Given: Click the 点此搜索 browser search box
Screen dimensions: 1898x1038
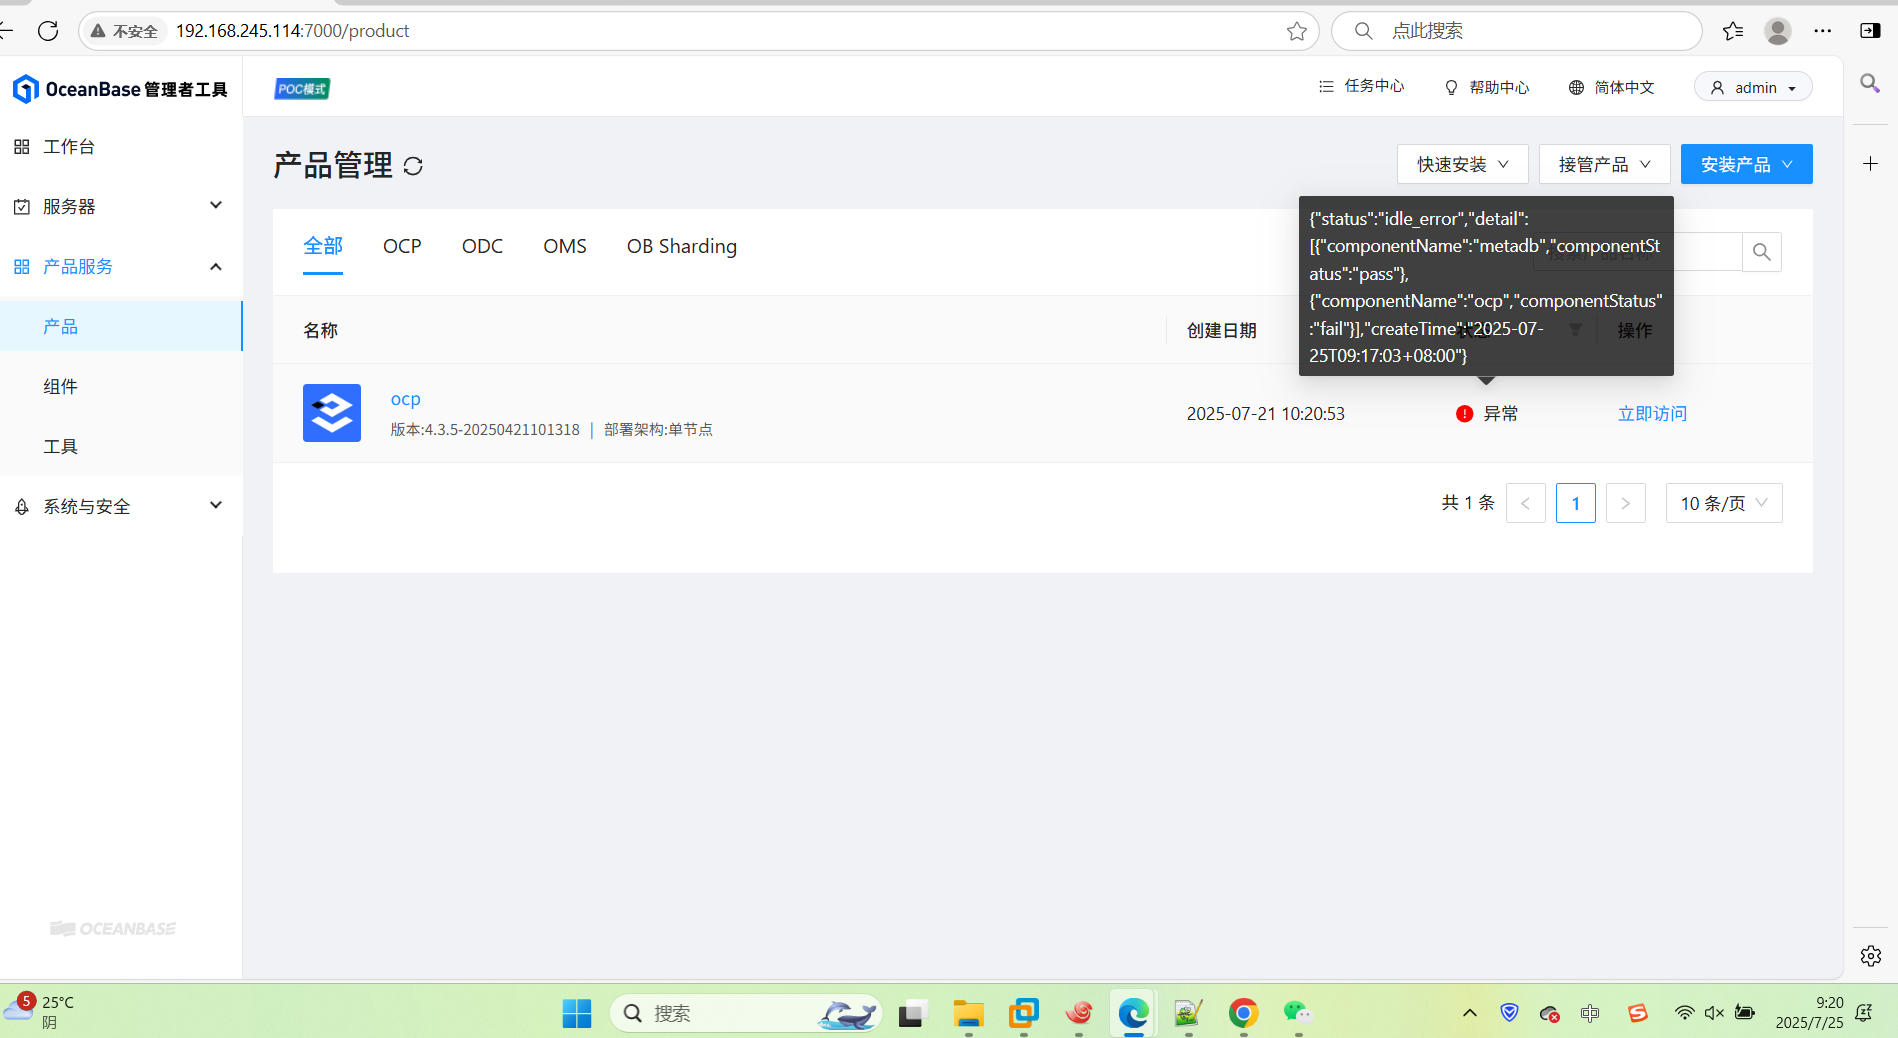Looking at the screenshot, I should pyautogui.click(x=1515, y=31).
